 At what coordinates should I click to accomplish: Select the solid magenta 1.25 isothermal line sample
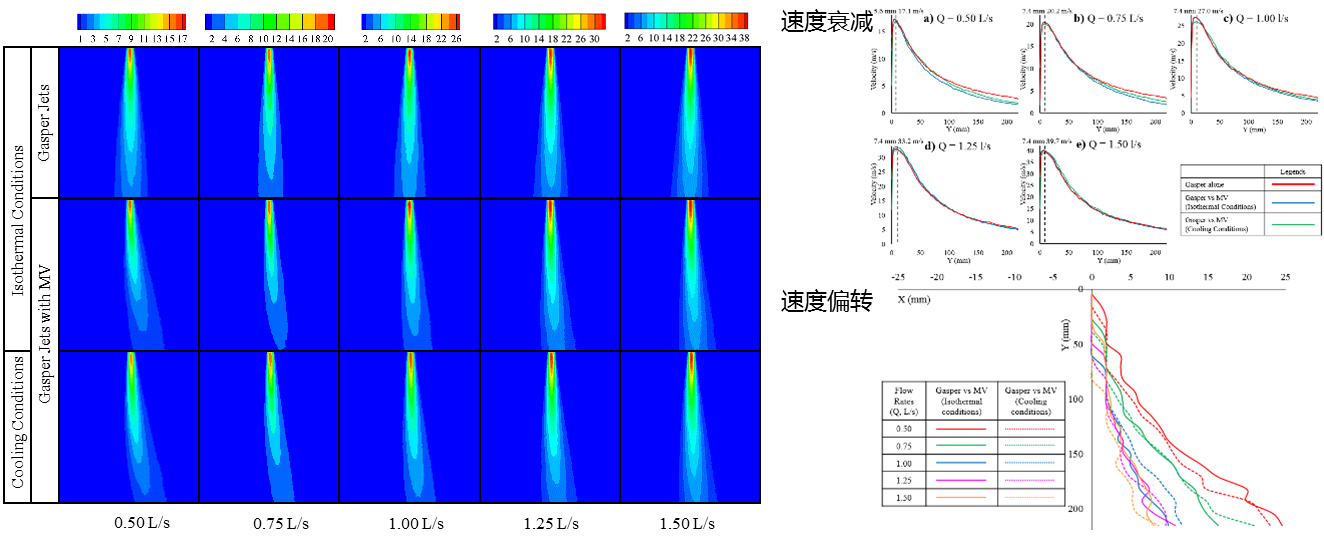tap(959, 481)
